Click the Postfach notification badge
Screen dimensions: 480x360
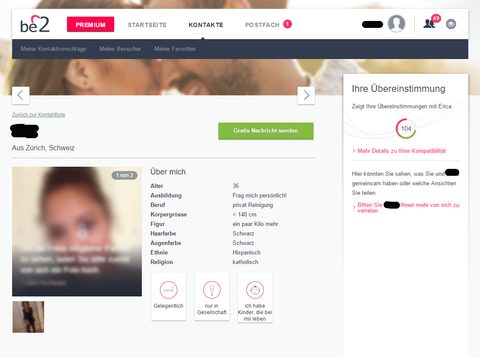pyautogui.click(x=287, y=24)
